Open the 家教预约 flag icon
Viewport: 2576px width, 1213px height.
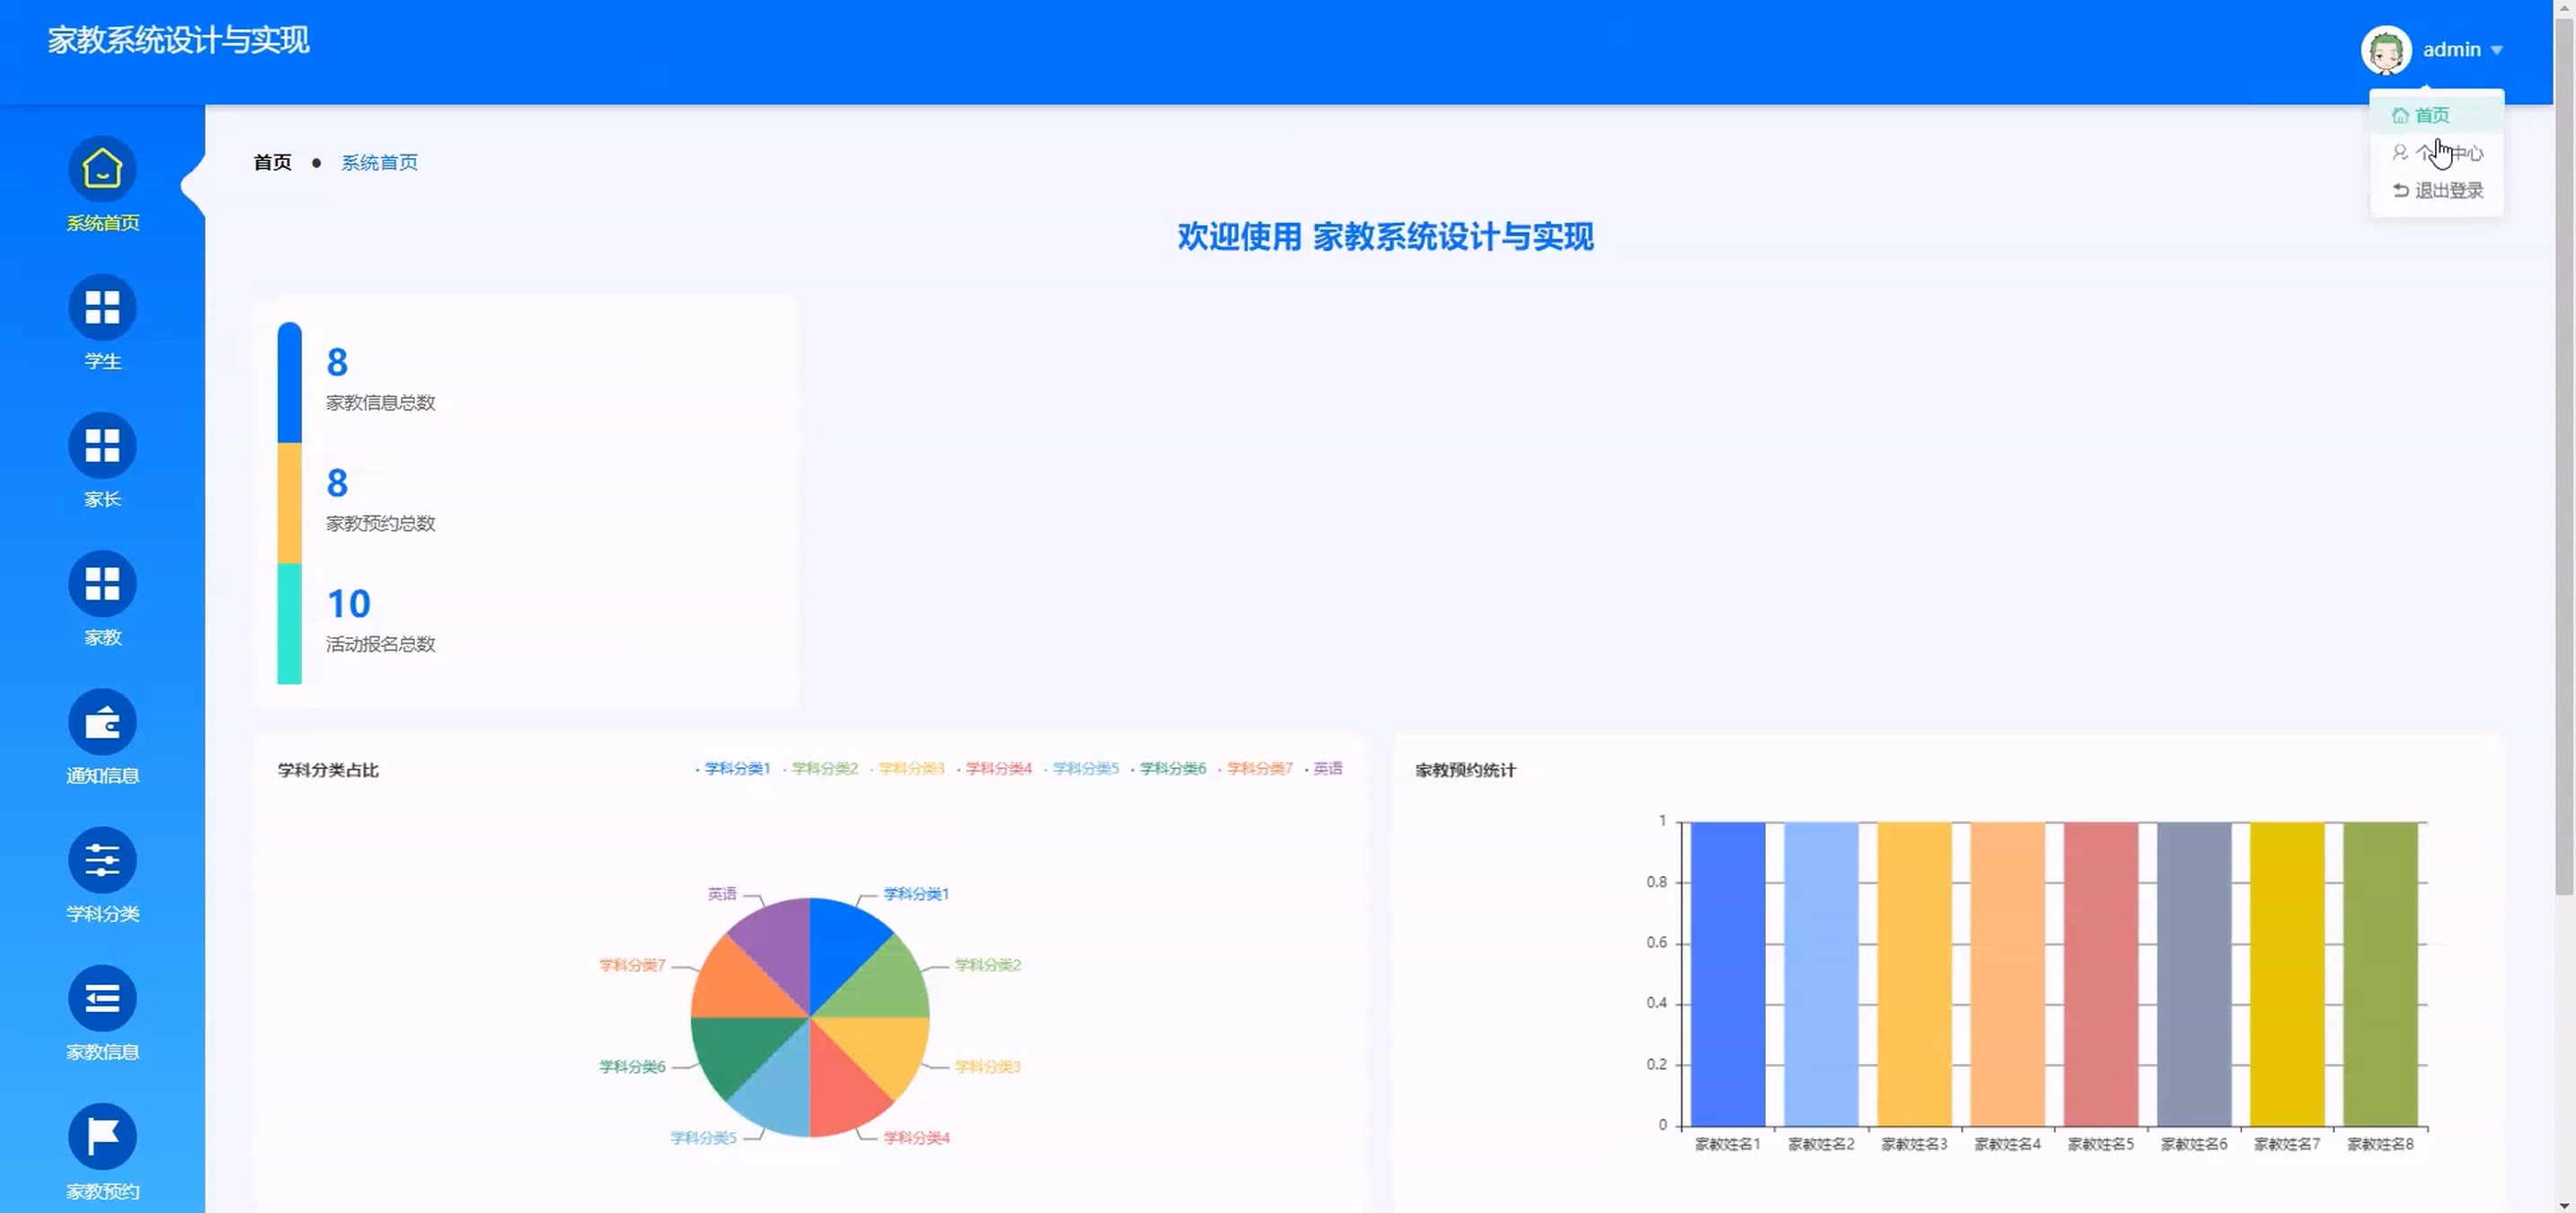[102, 1136]
